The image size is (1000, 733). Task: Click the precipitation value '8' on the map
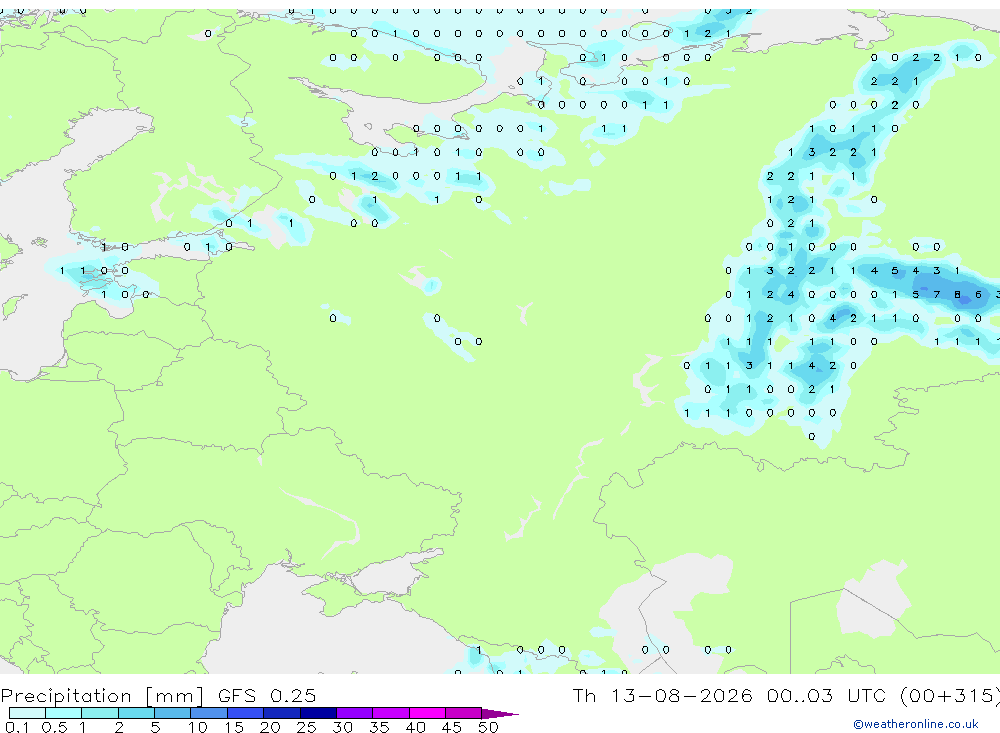coord(957,295)
